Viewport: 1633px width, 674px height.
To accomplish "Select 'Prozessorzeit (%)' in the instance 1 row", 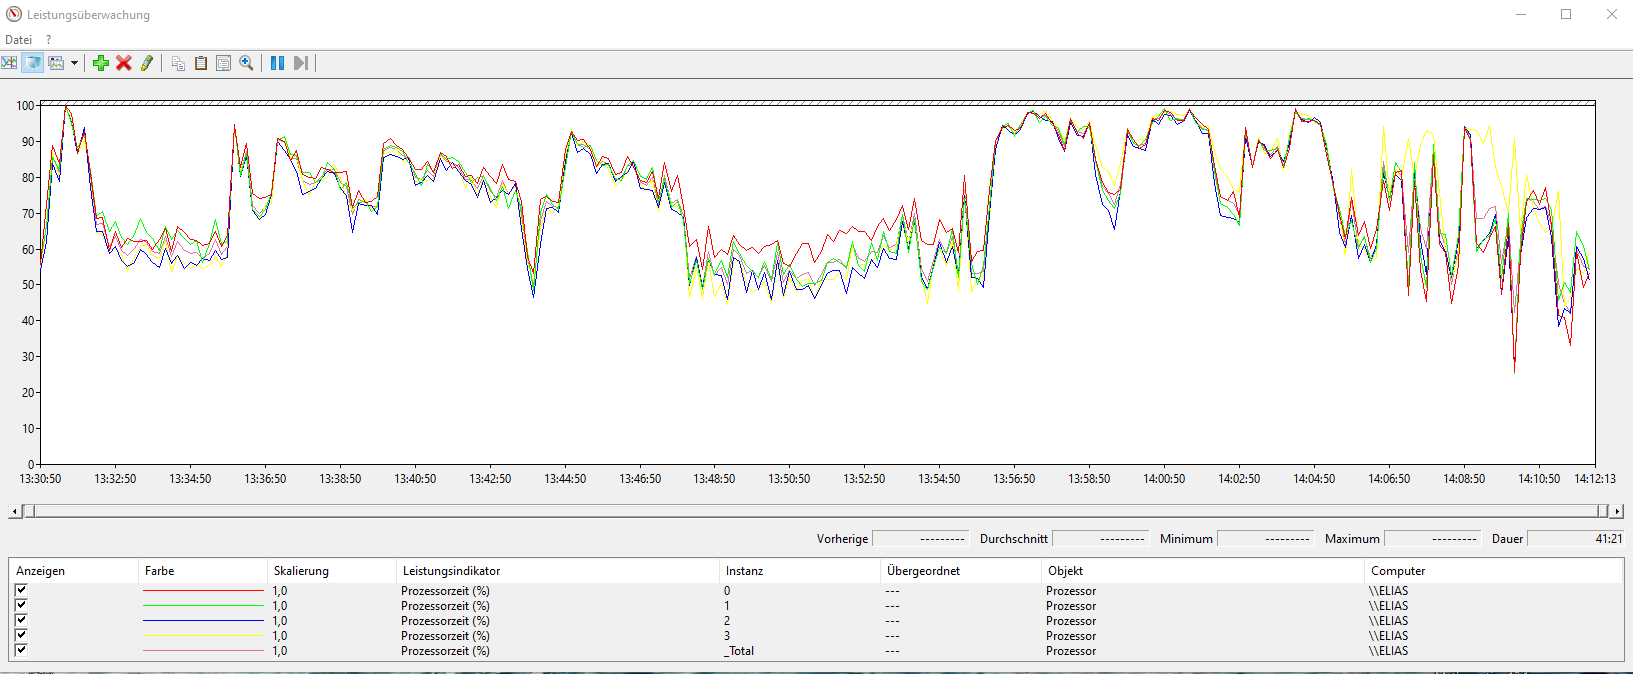I will click(x=445, y=606).
